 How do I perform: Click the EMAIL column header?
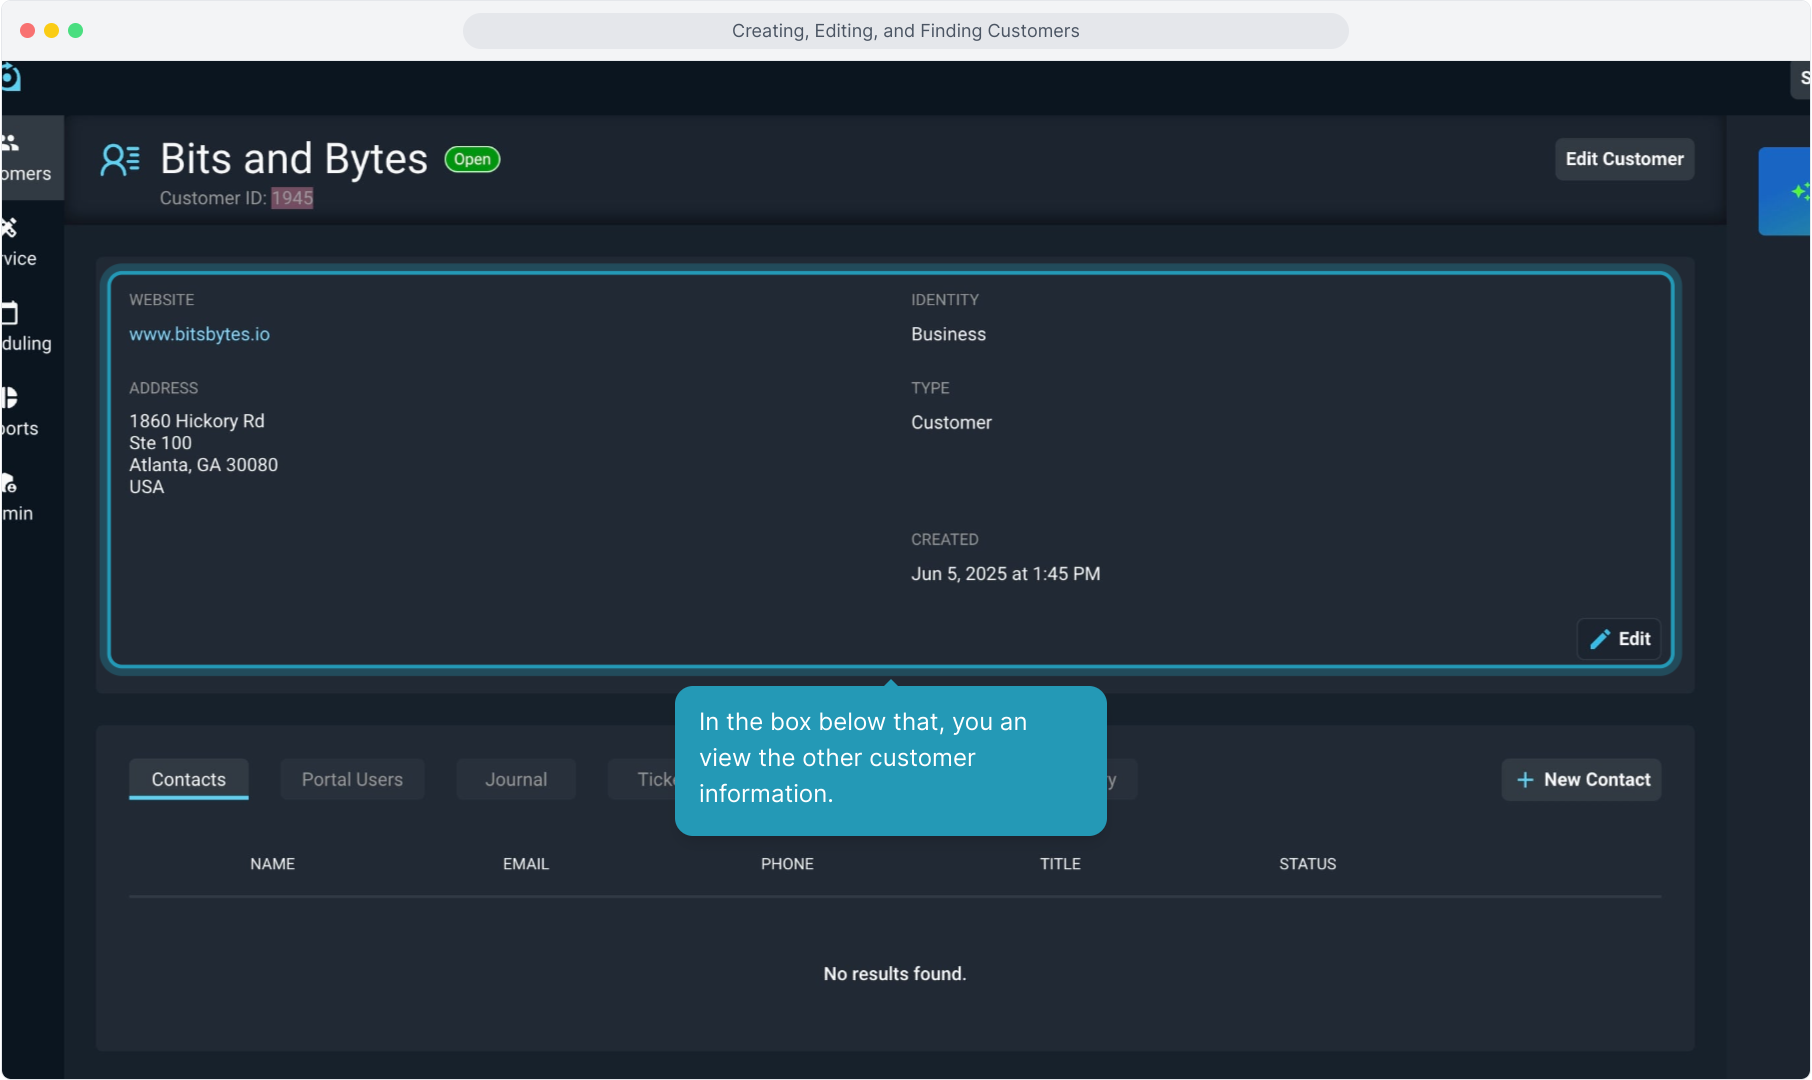pos(525,864)
